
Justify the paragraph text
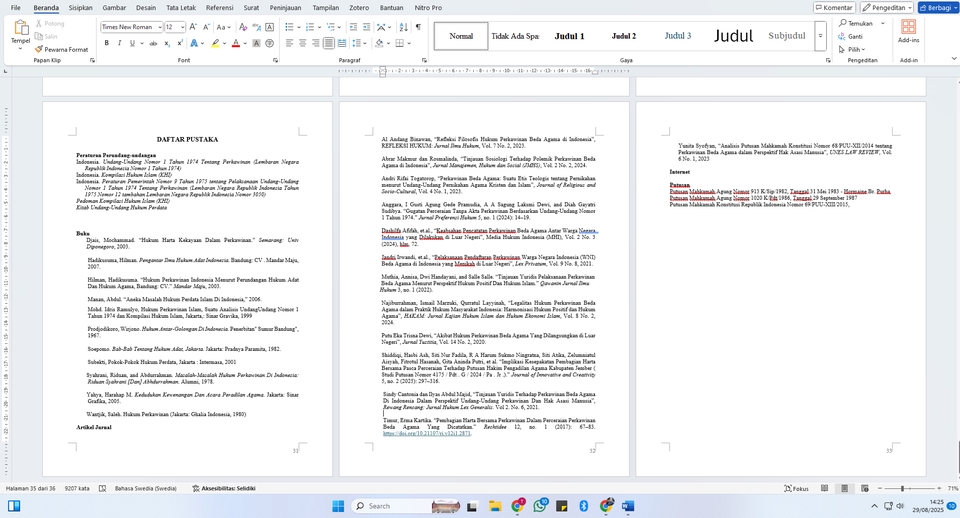pyautogui.click(x=328, y=43)
